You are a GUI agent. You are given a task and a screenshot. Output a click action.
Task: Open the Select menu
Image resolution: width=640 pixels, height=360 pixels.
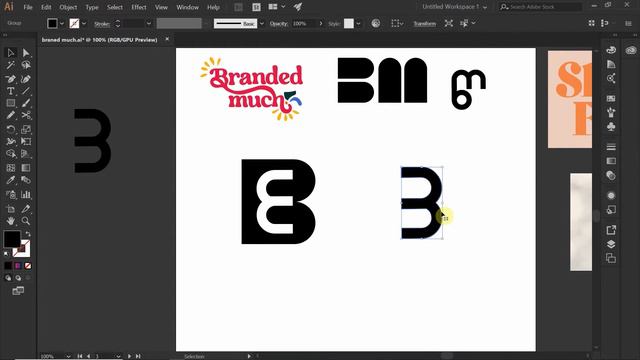tap(115, 7)
